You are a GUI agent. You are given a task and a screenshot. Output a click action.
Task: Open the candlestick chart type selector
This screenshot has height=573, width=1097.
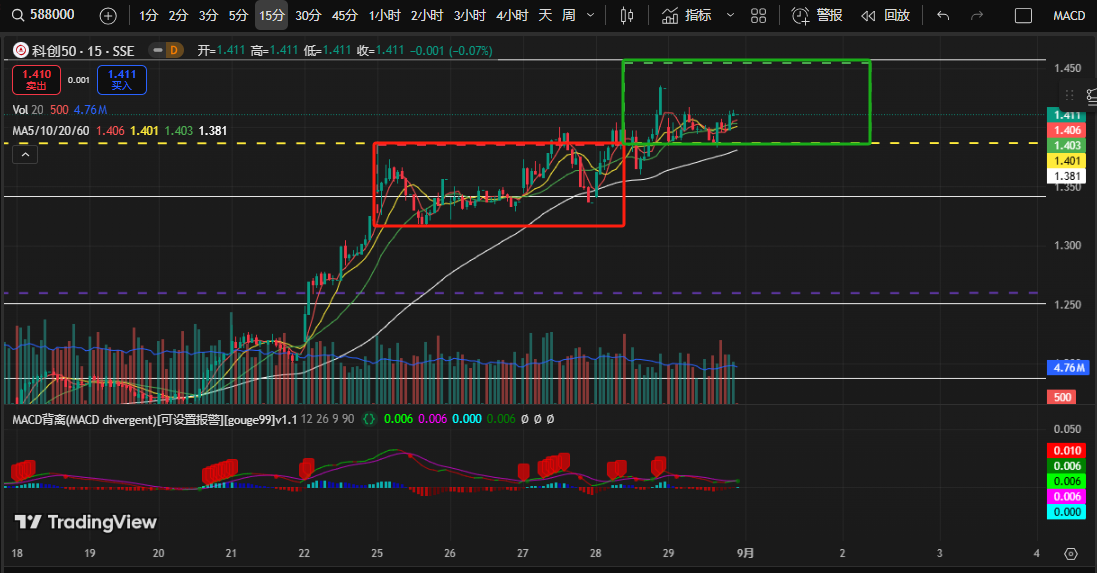coord(627,15)
